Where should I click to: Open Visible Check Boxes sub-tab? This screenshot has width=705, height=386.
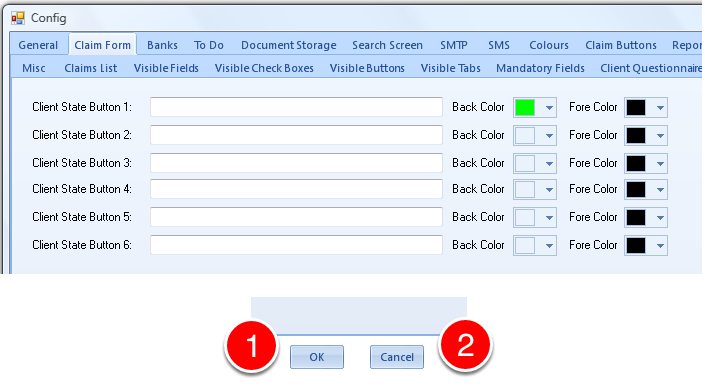click(x=264, y=68)
